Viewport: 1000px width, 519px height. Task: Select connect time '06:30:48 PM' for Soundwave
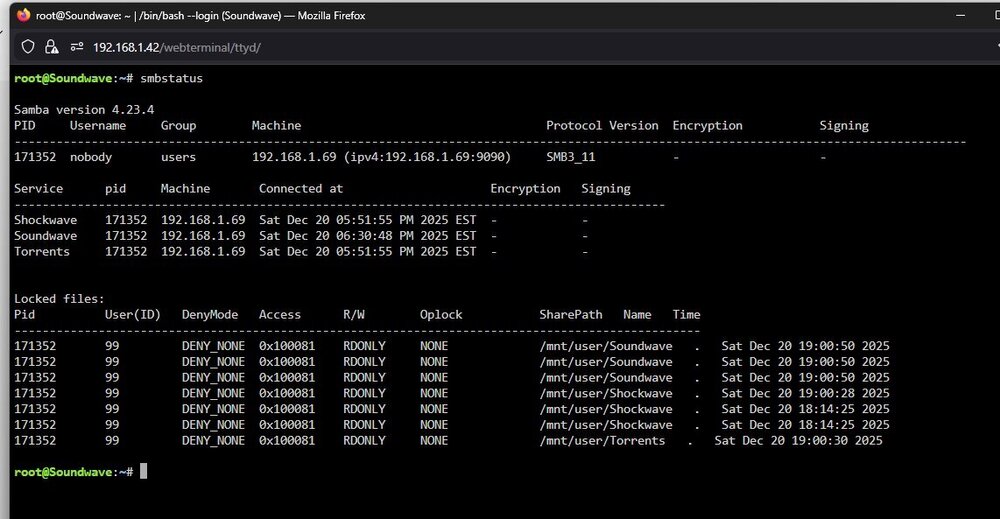pos(374,236)
